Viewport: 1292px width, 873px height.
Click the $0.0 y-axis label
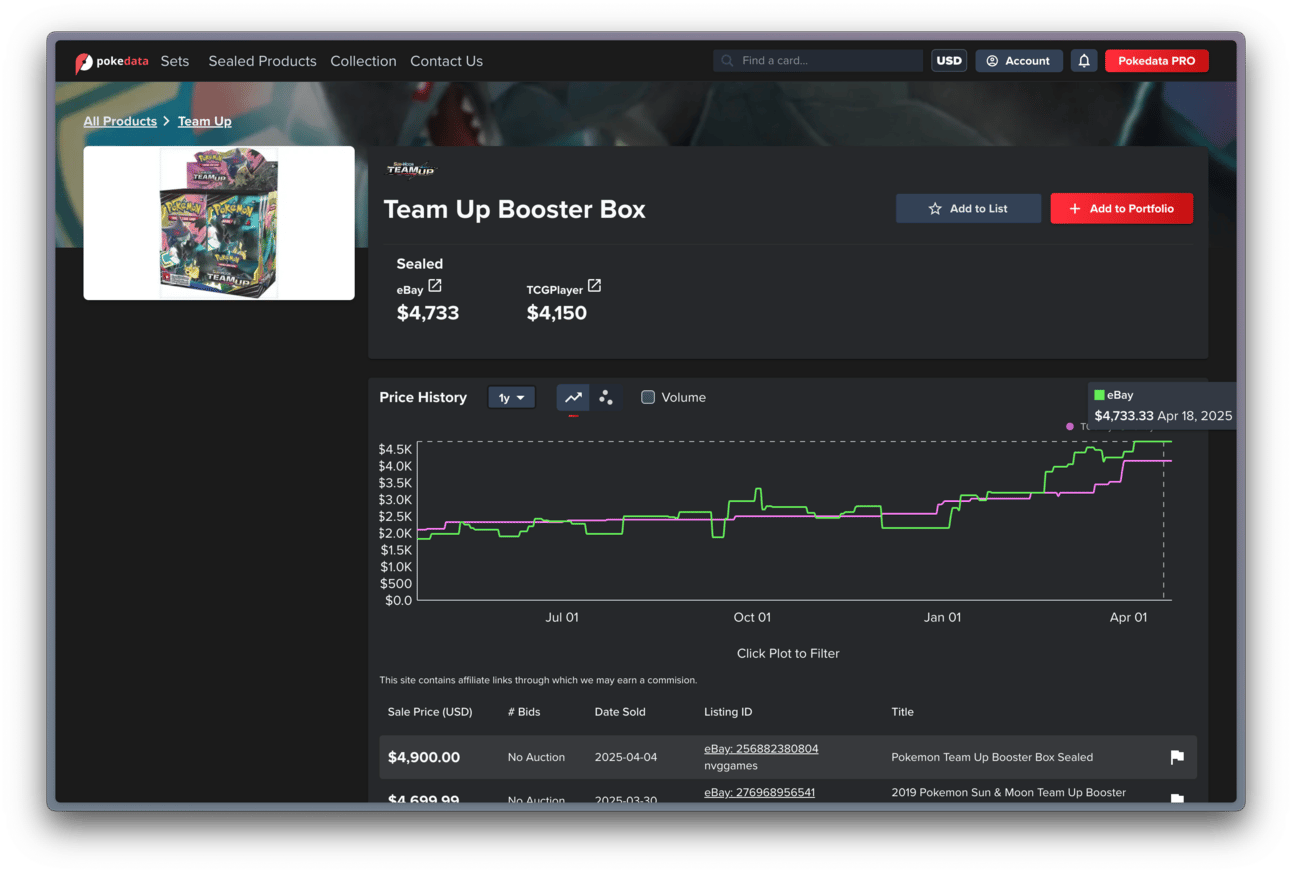point(398,600)
